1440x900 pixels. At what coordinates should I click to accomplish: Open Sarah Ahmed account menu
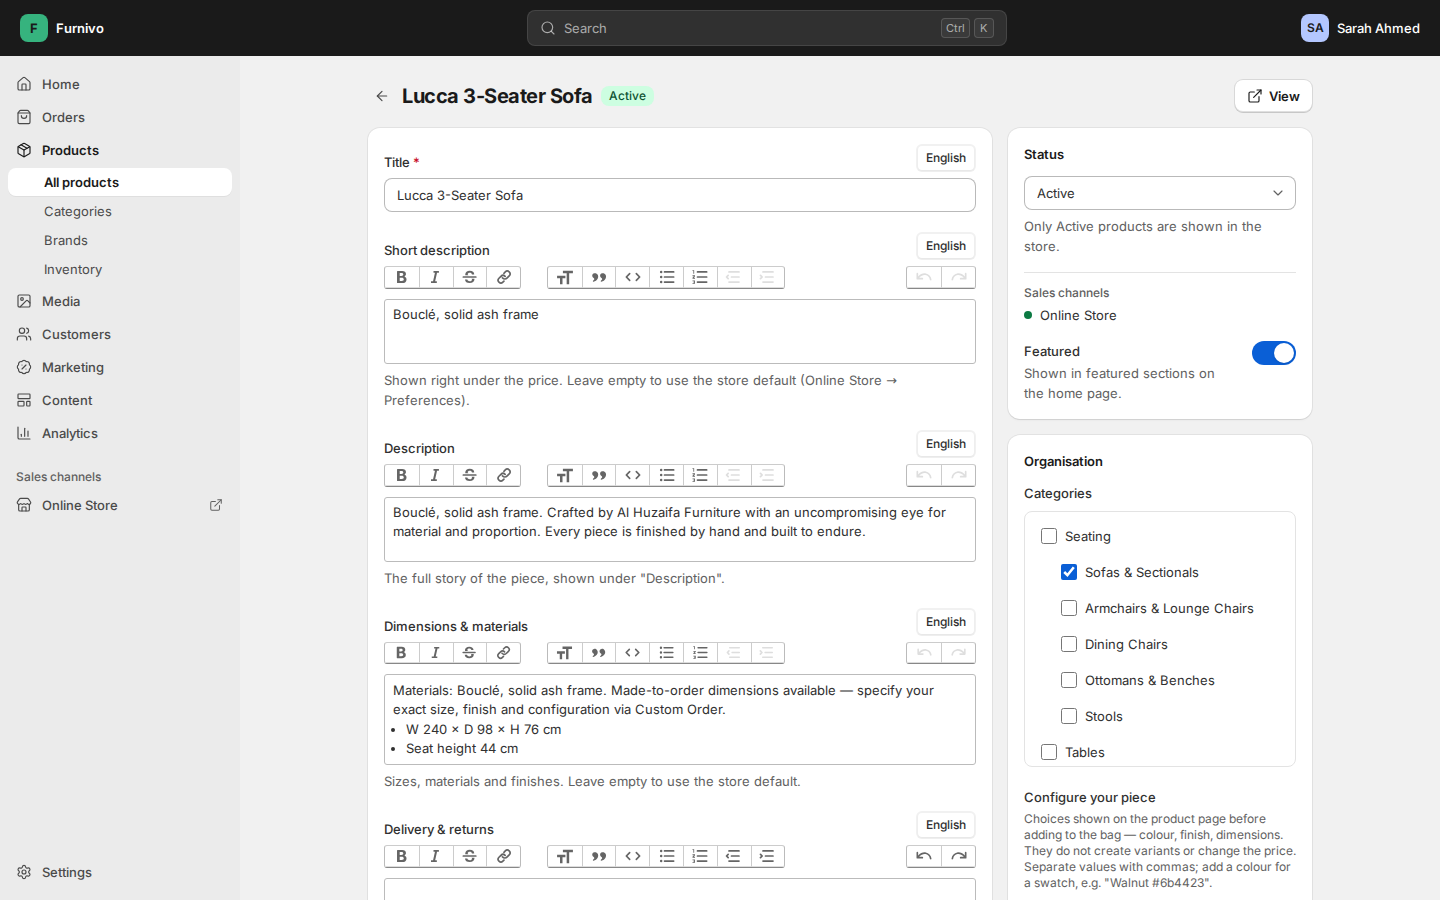(x=1360, y=28)
